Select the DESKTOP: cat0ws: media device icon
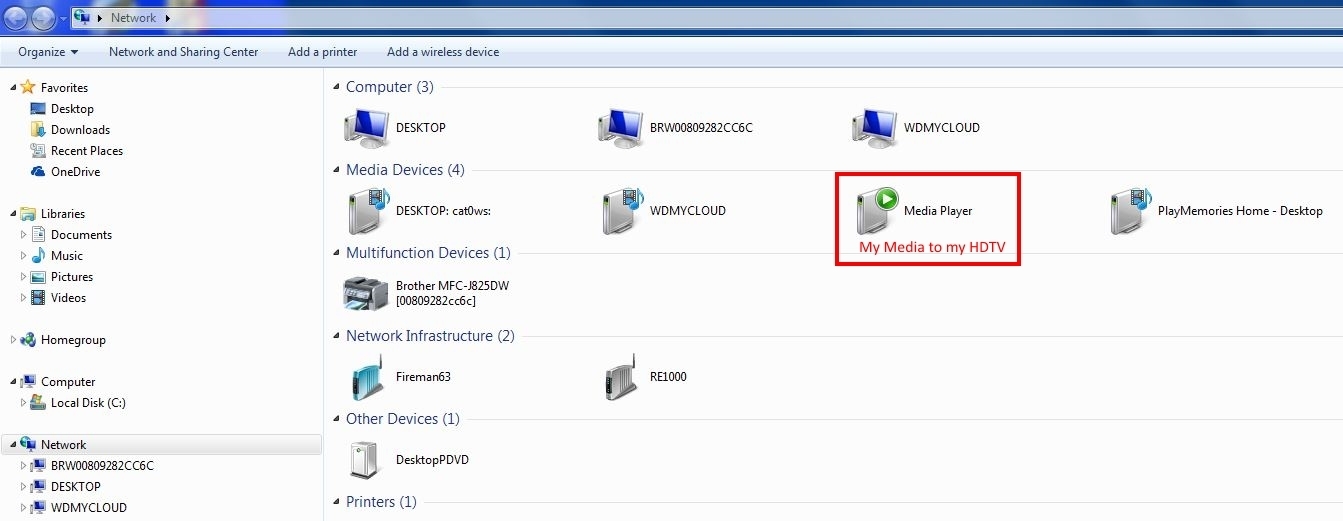Screen dimensions: 1343x521 tap(367, 211)
